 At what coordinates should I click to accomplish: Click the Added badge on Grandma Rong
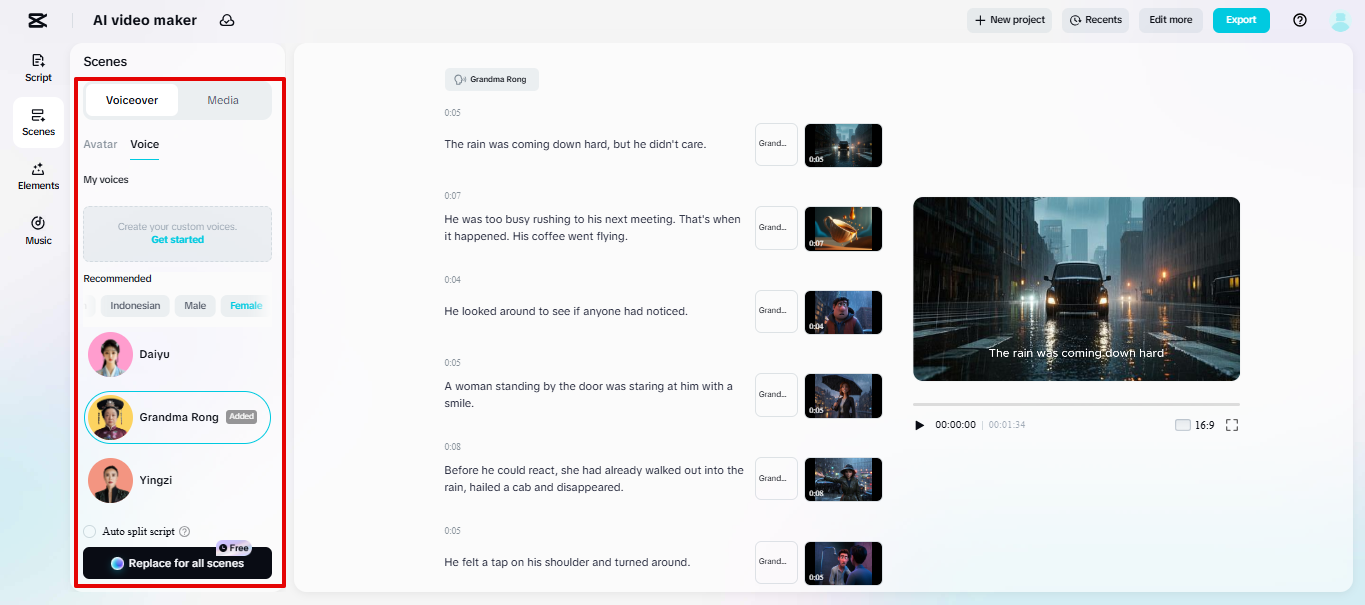coord(241,417)
